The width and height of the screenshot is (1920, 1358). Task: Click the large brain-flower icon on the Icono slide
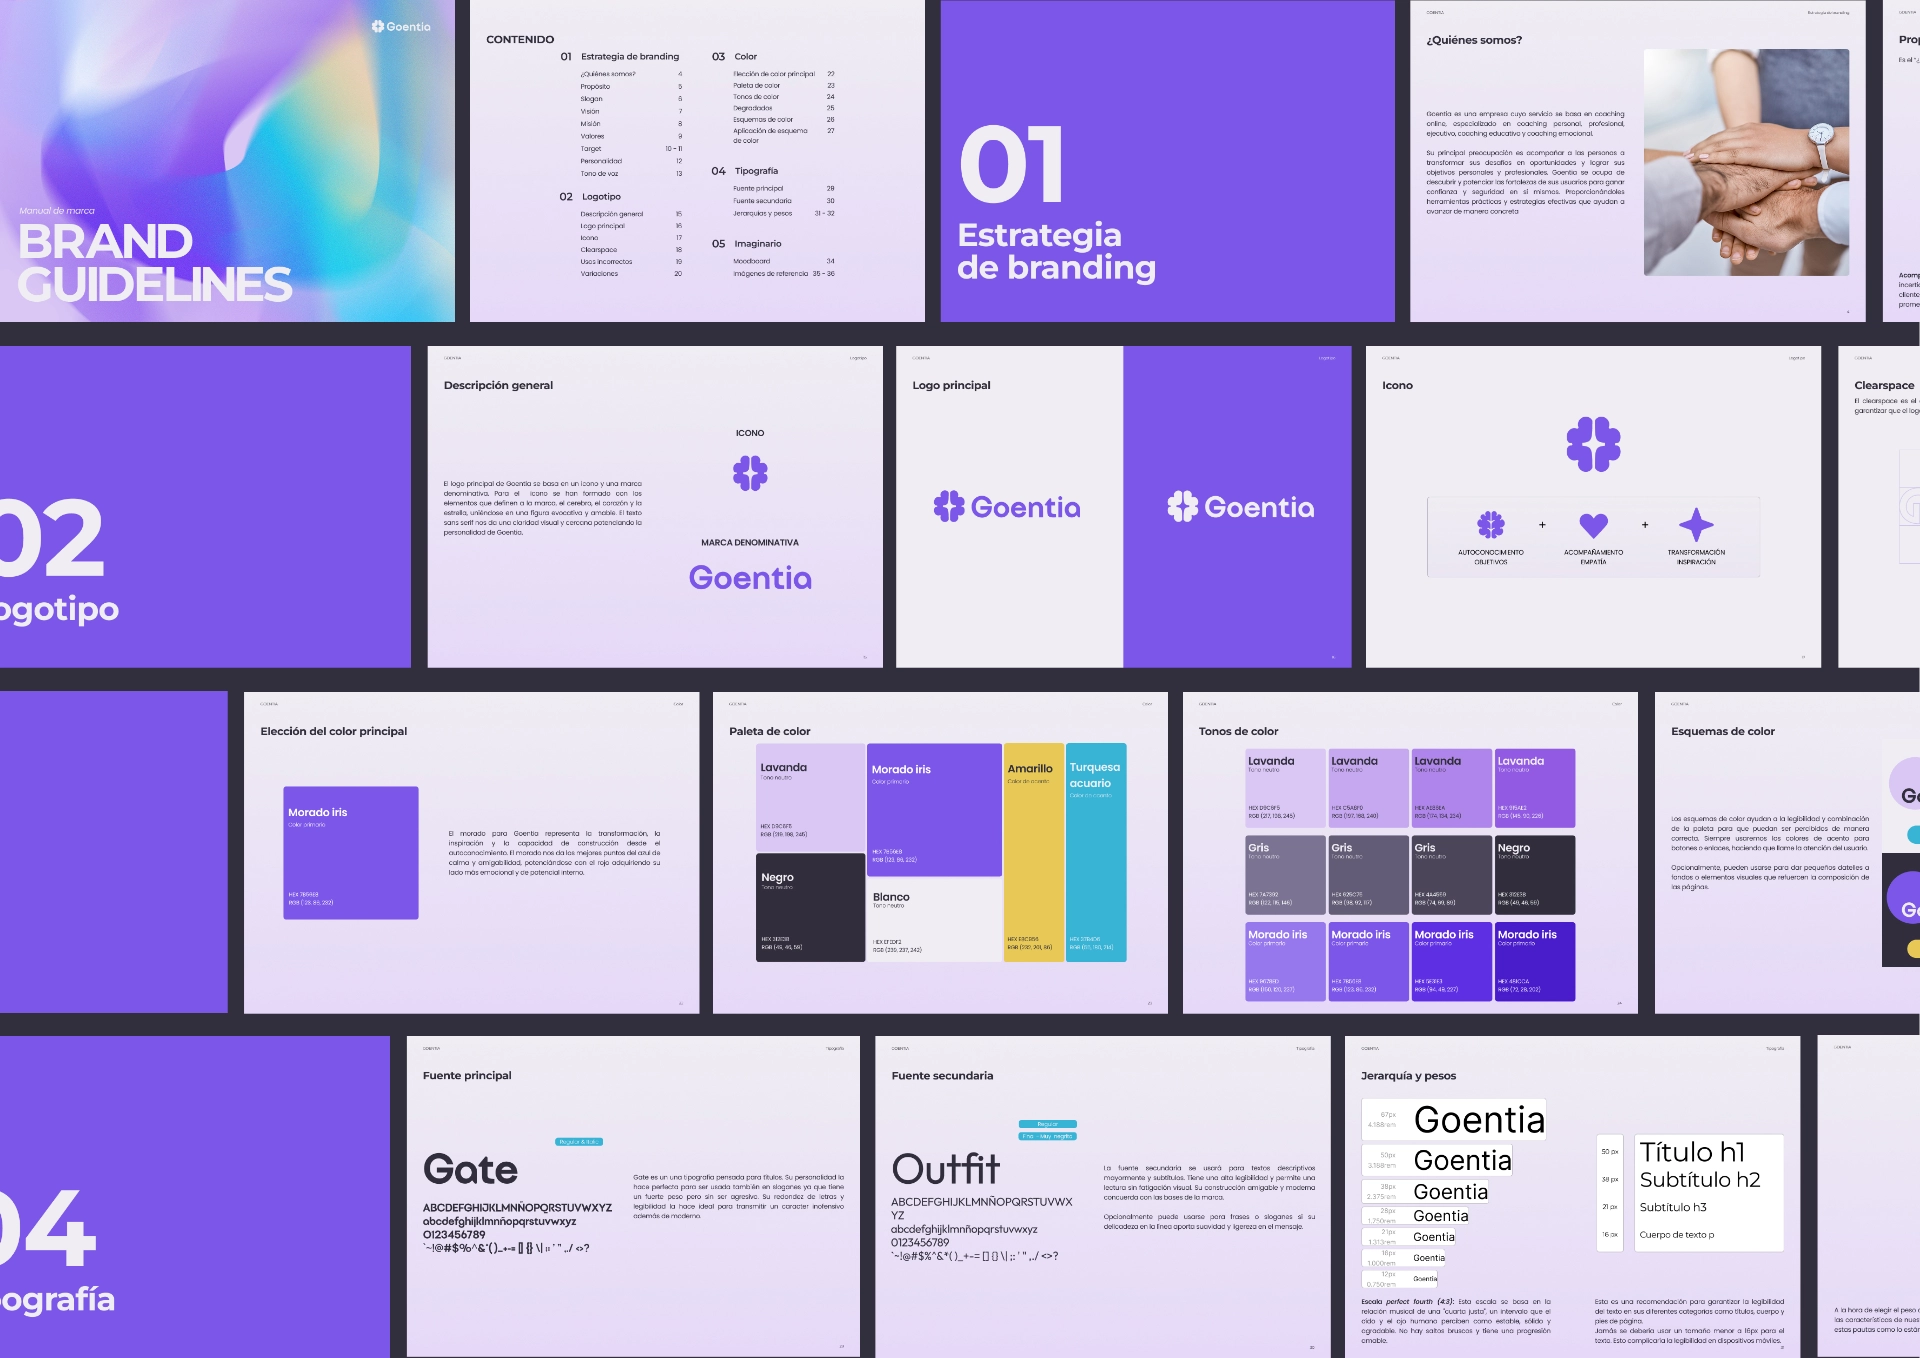(x=1593, y=444)
